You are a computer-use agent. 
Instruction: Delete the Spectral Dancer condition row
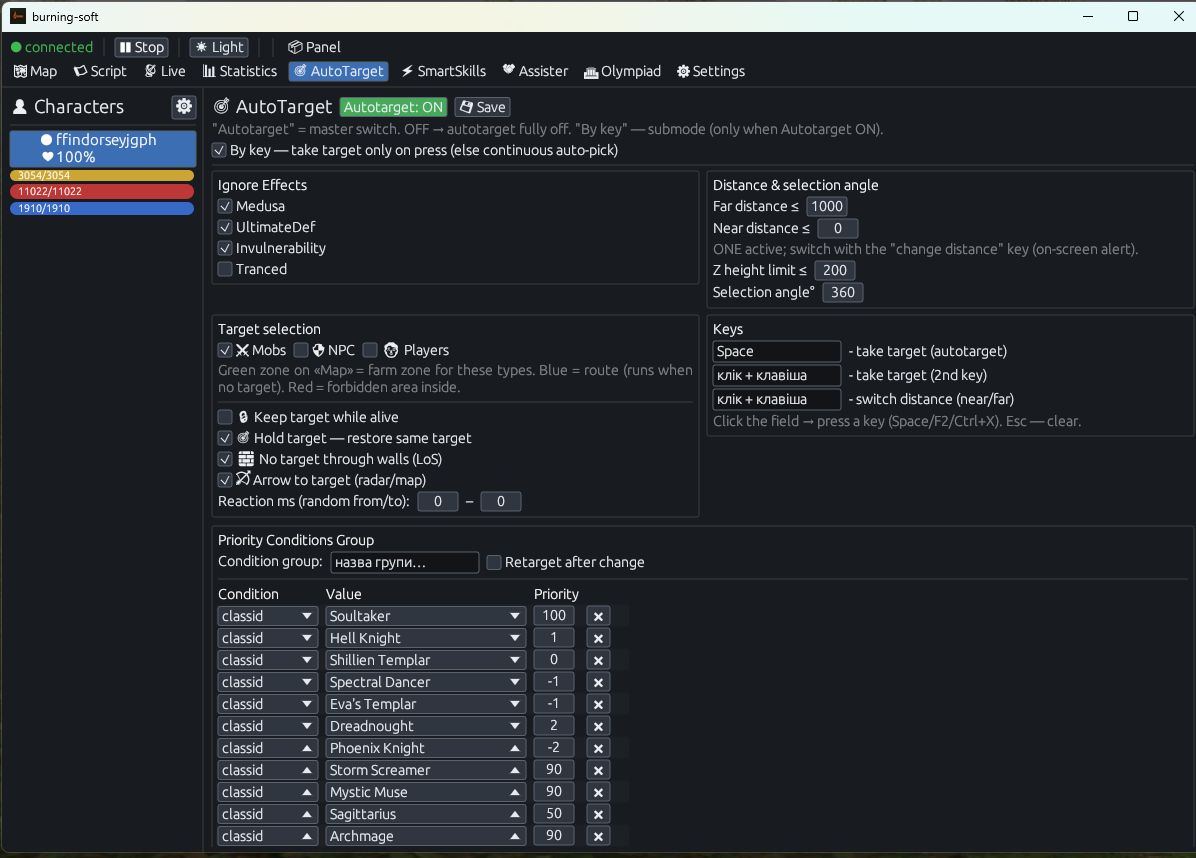(x=598, y=683)
